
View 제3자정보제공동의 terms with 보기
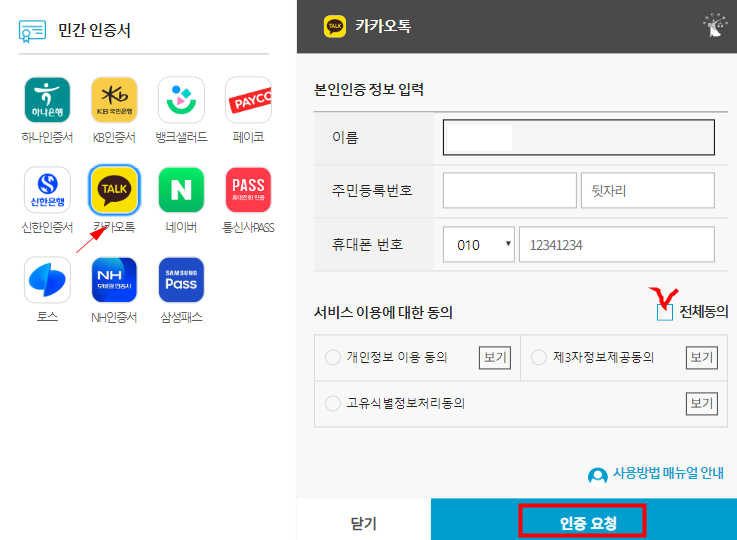tap(702, 358)
